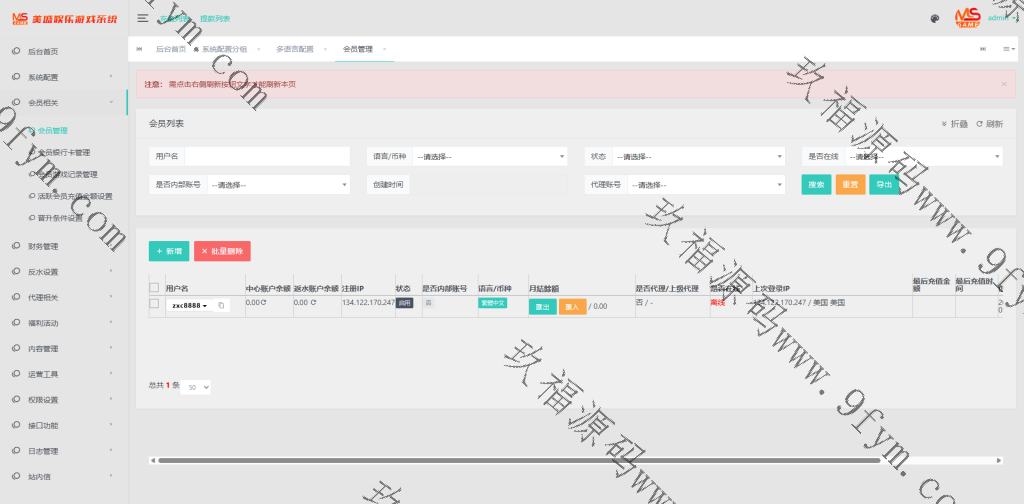Open the 状态 status dropdown filter

(688, 156)
